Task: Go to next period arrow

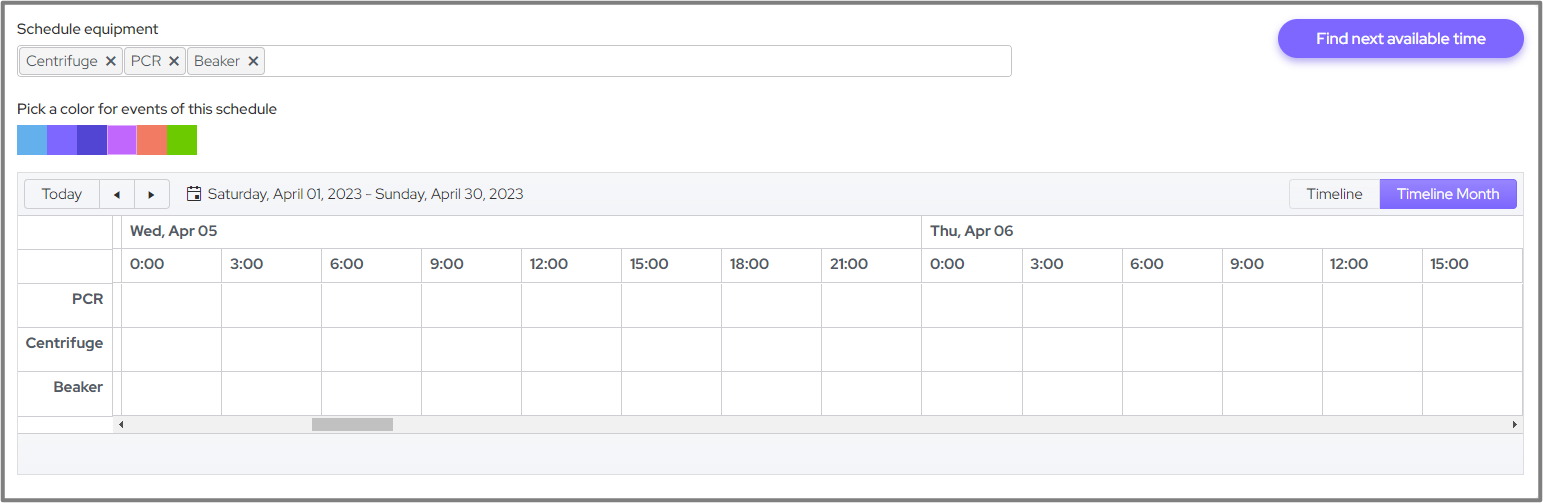Action: click(152, 194)
